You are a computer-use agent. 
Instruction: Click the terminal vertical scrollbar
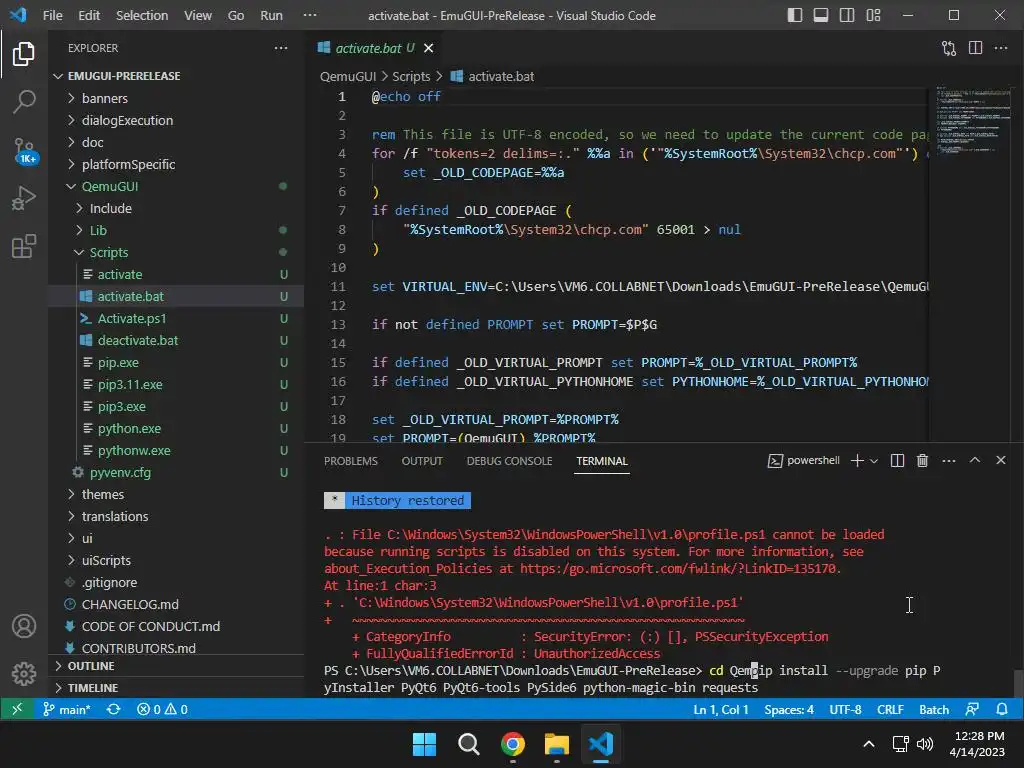[x=1017, y=684]
